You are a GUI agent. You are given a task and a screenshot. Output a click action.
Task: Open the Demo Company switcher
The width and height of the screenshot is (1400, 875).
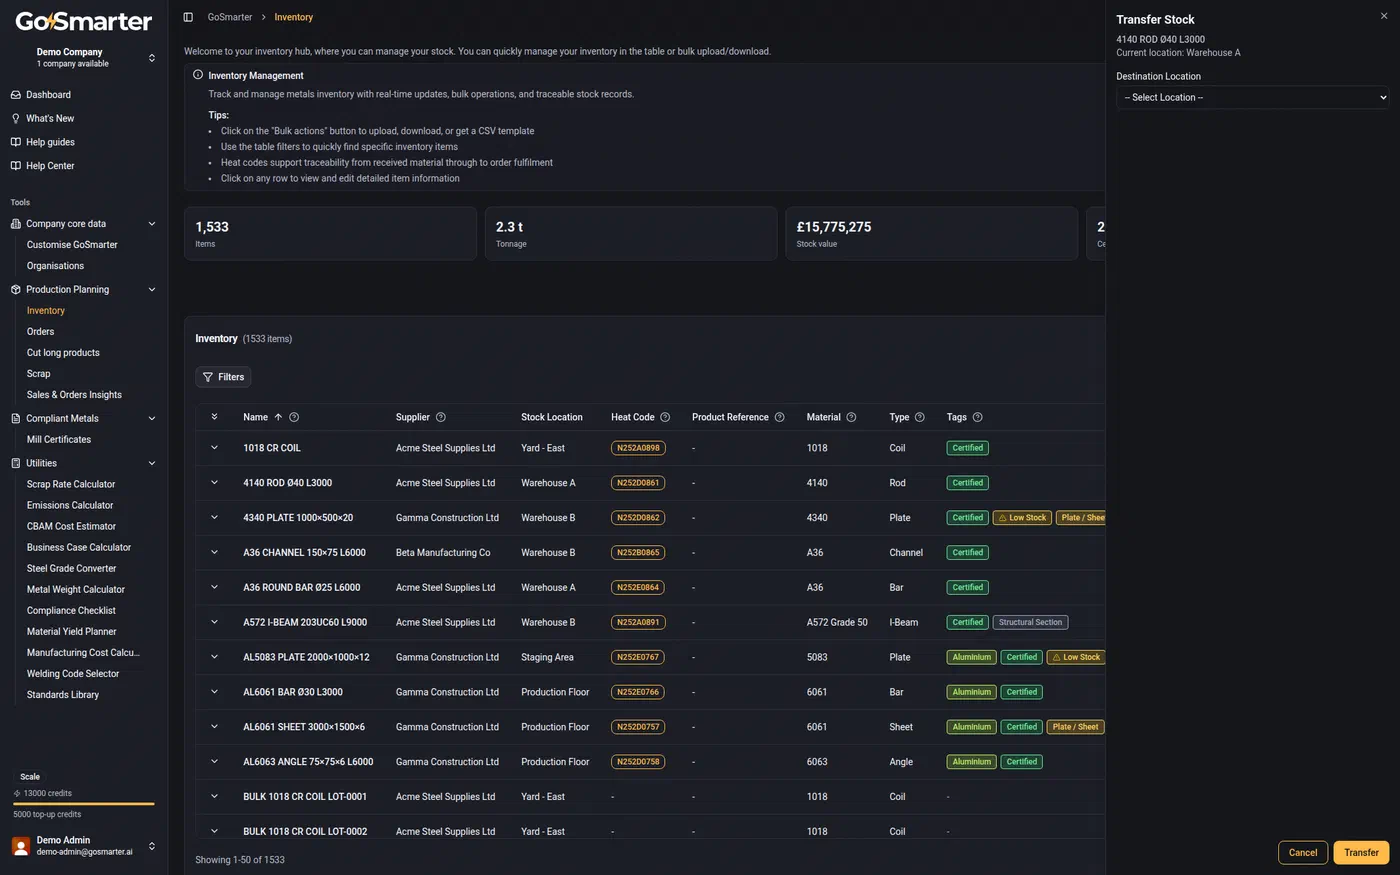coord(84,57)
